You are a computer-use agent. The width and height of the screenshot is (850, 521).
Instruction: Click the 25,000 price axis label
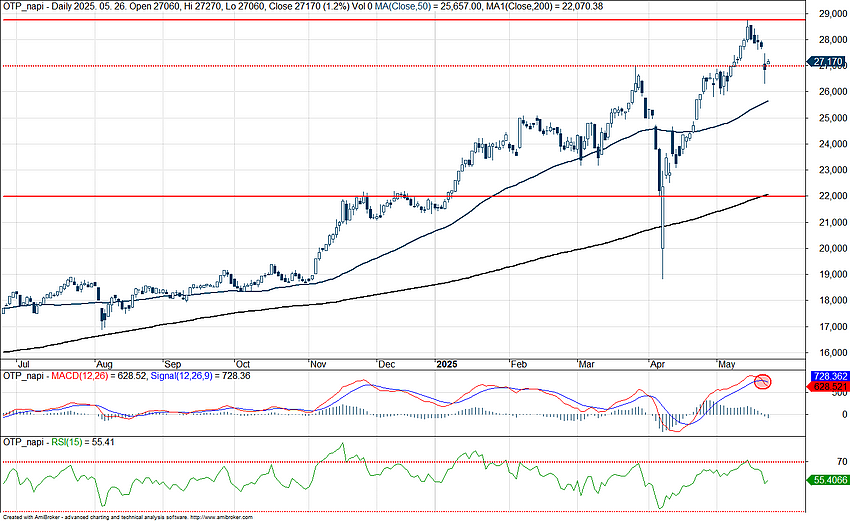coord(834,118)
